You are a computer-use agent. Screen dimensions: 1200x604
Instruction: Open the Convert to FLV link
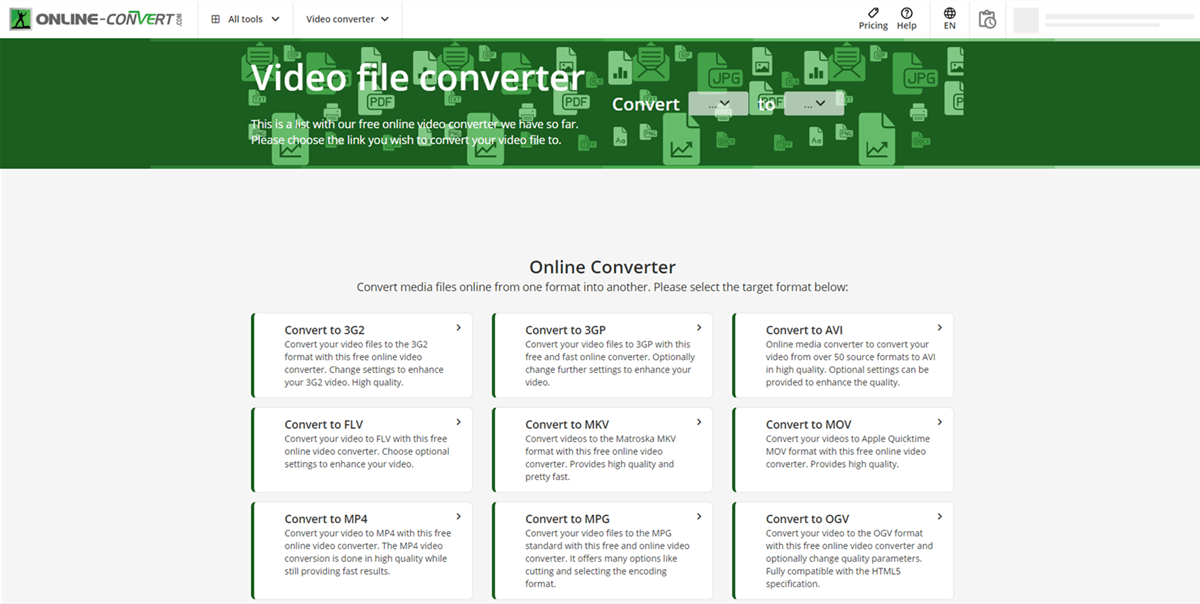click(x=324, y=425)
